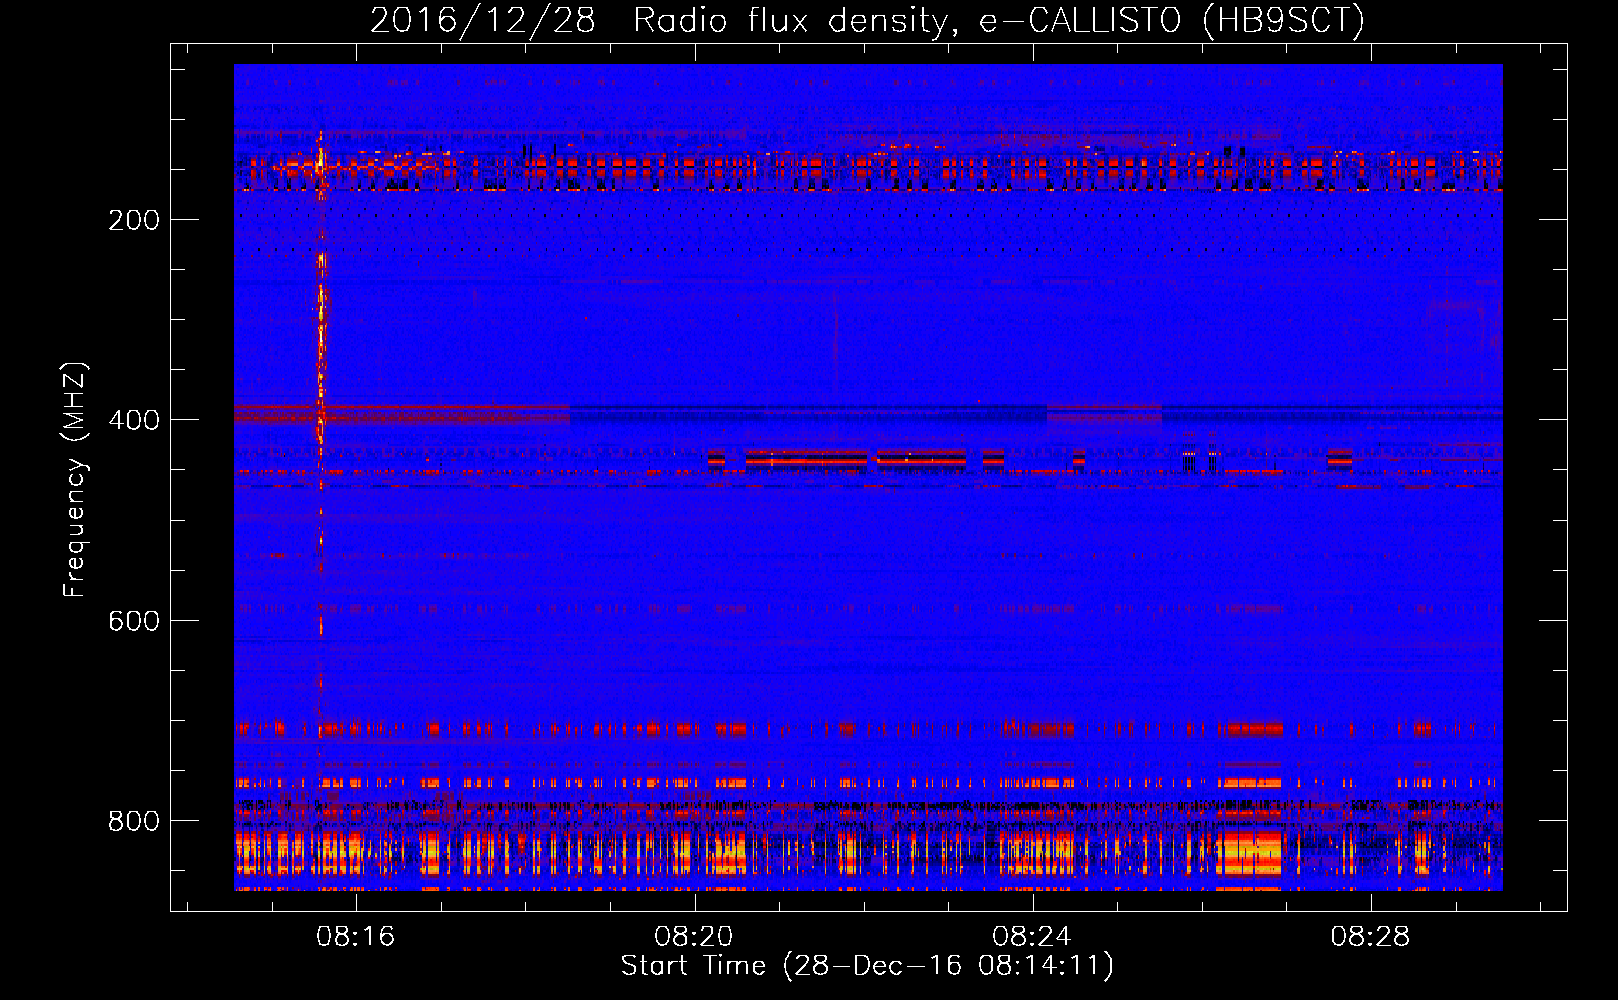Click the red horizontal band at 400 MHz
Screen dimensions: 1618x1000
402,413
